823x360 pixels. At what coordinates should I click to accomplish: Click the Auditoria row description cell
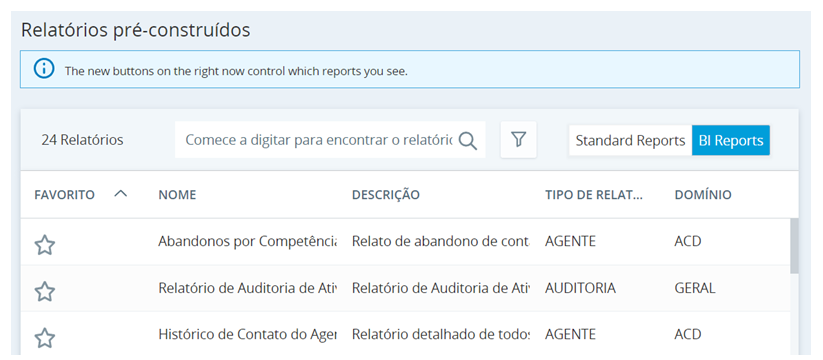441,288
